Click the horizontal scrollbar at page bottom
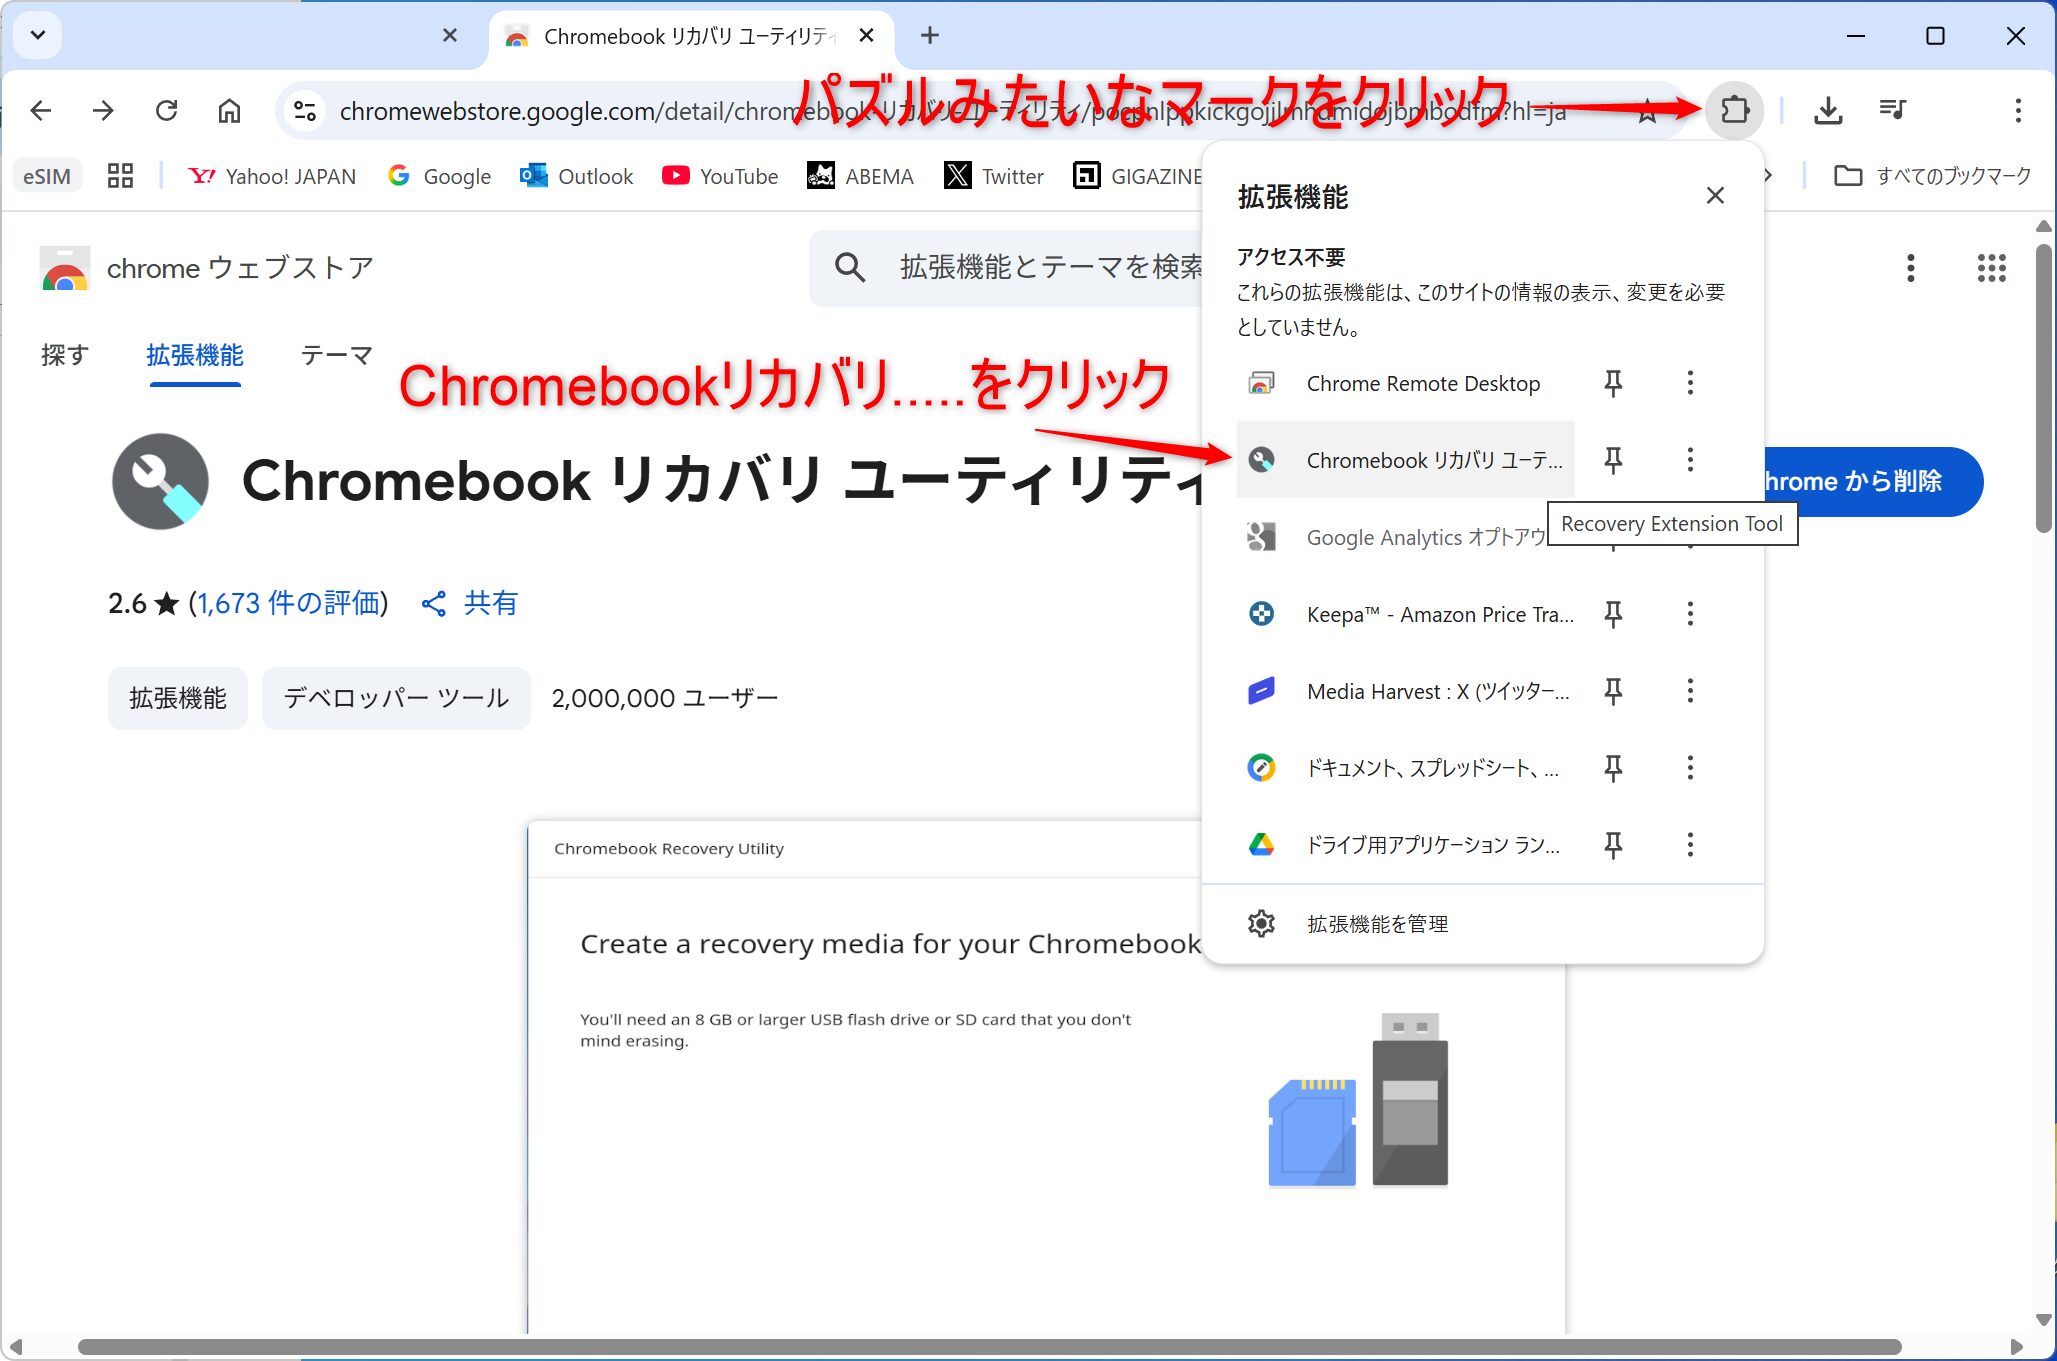 tap(988, 1346)
